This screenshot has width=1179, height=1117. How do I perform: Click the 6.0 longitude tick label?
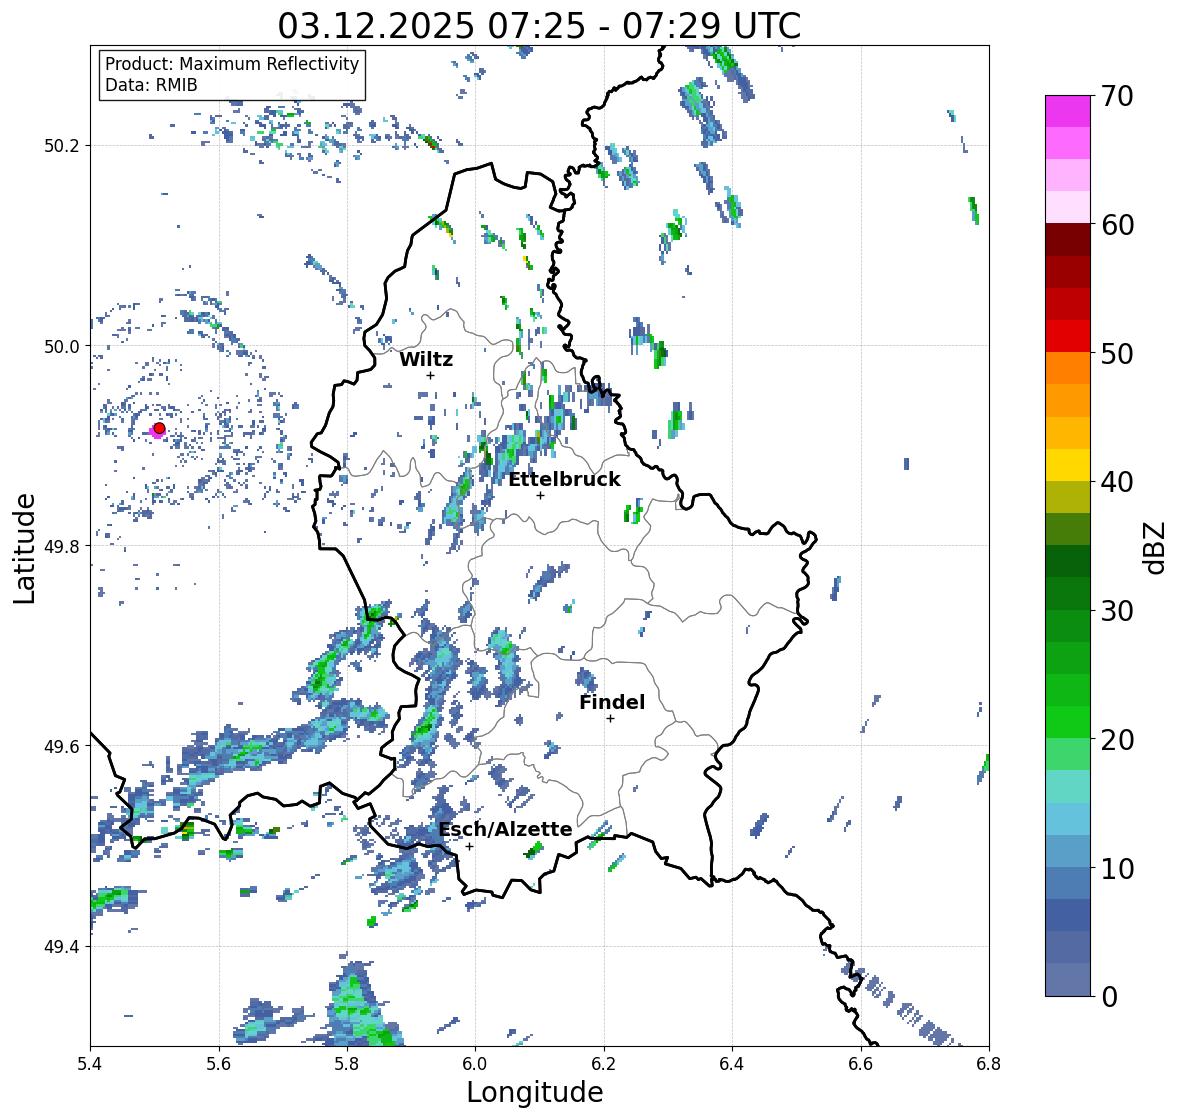click(x=475, y=1064)
